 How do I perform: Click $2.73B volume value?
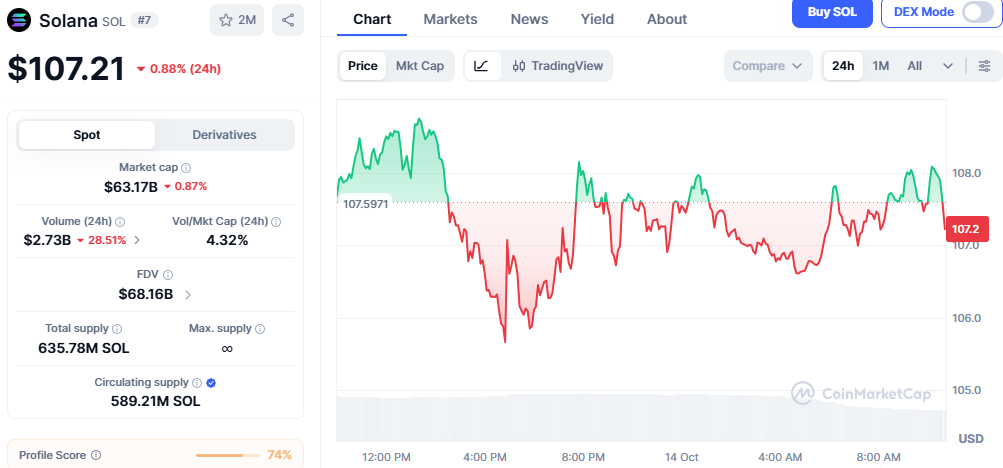pyautogui.click(x=47, y=240)
